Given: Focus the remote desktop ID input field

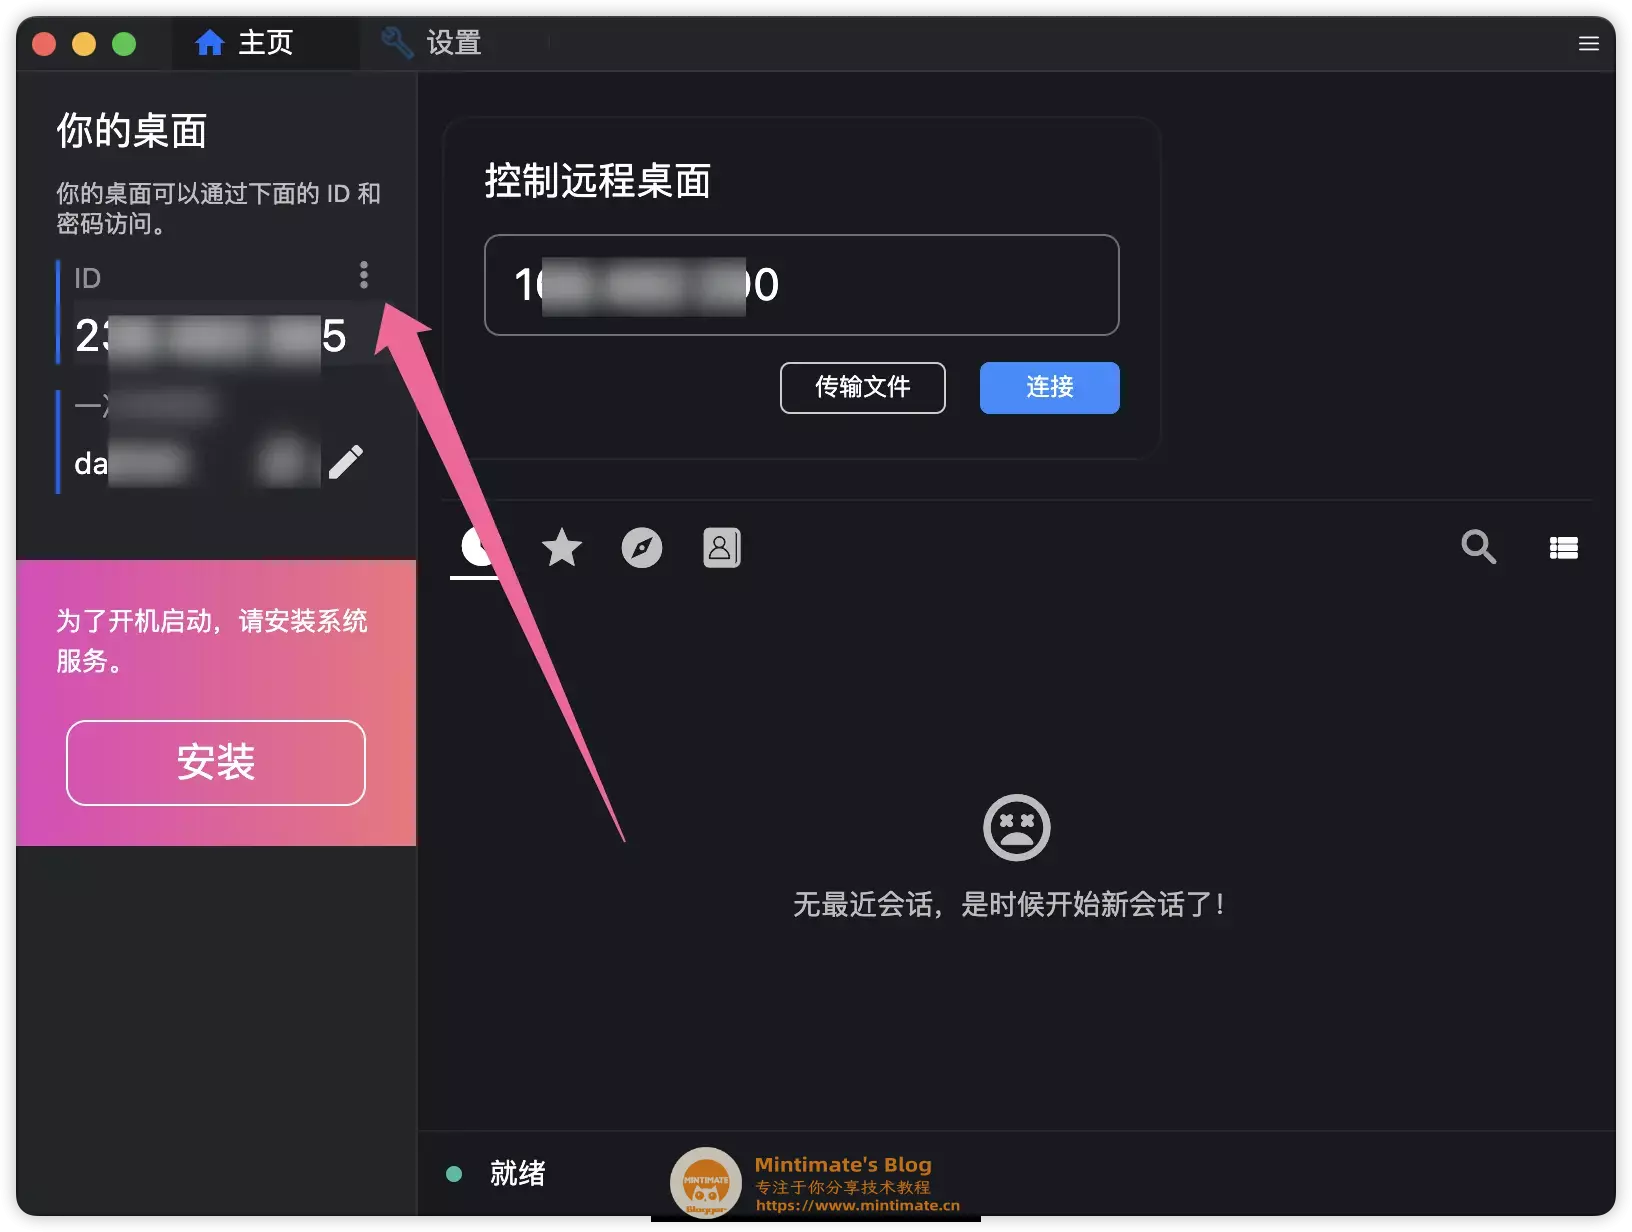Looking at the screenshot, I should click(x=802, y=285).
